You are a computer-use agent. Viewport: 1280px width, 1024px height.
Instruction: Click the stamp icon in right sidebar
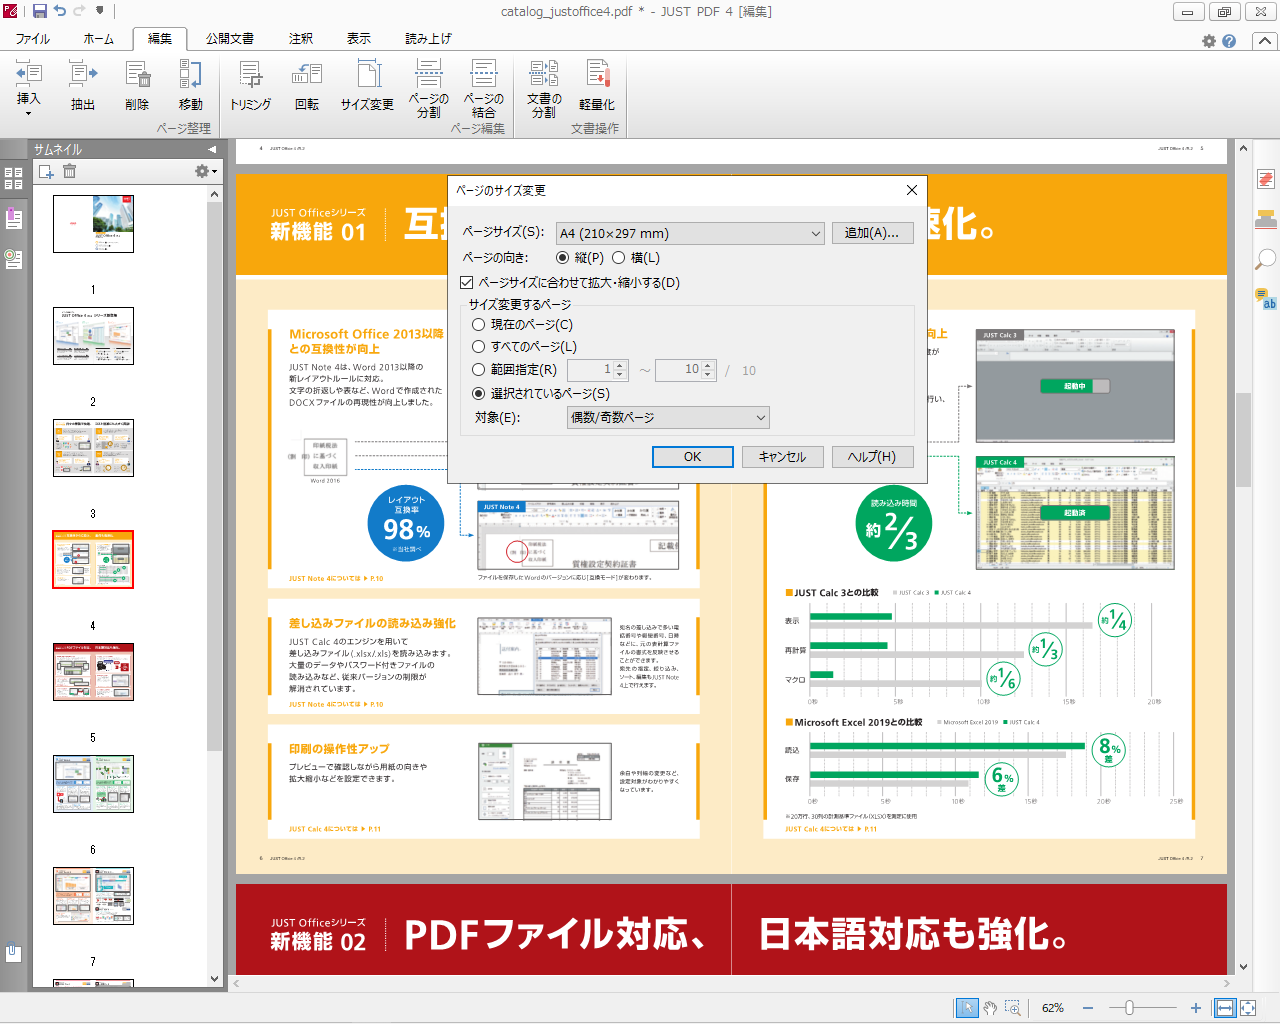(1266, 219)
